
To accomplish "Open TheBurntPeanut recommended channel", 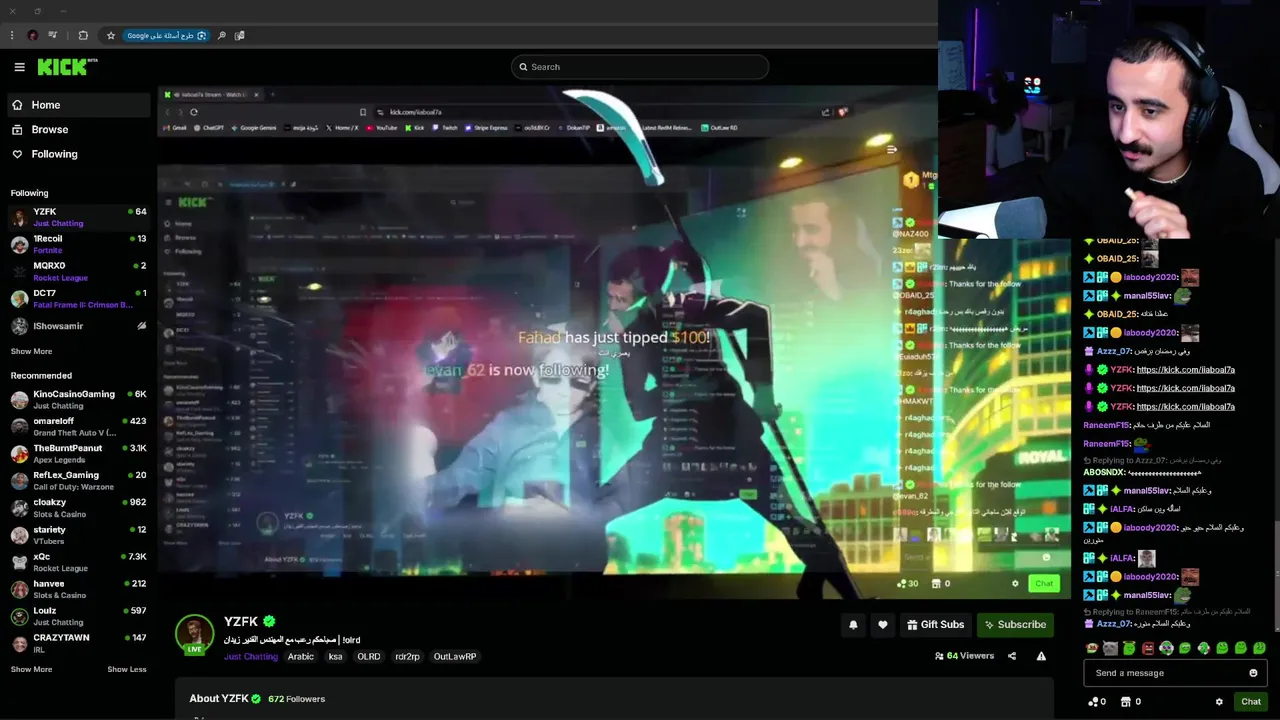I will (x=79, y=454).
